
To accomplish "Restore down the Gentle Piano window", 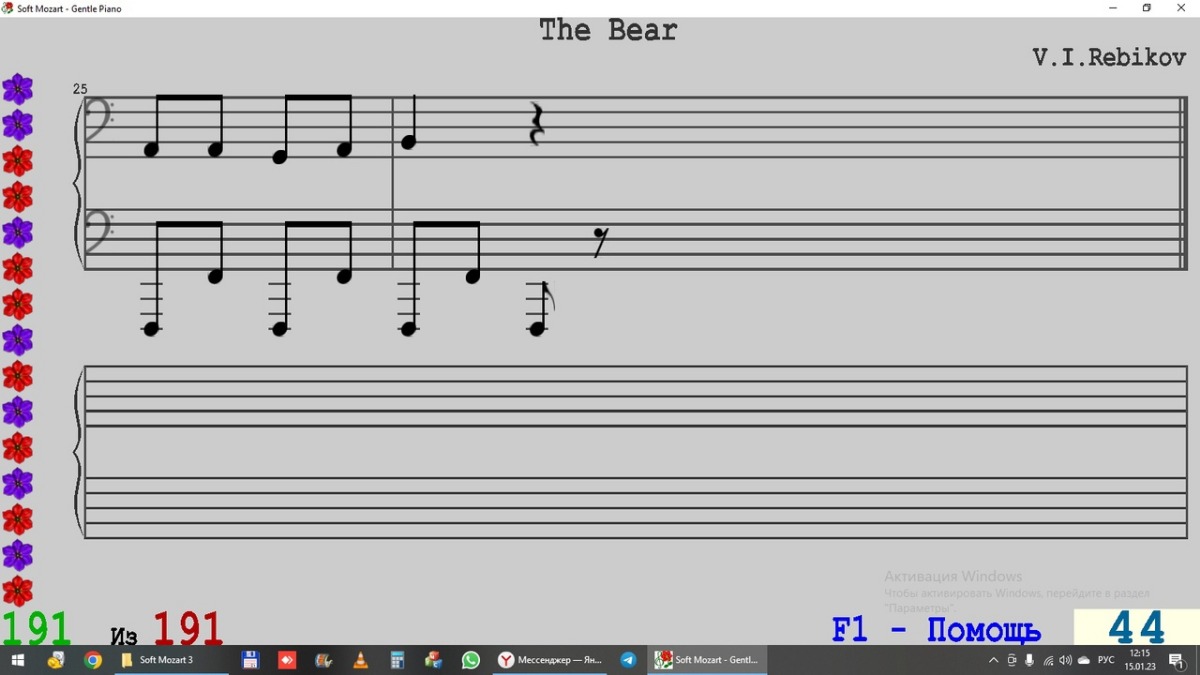I will pos(1147,8).
